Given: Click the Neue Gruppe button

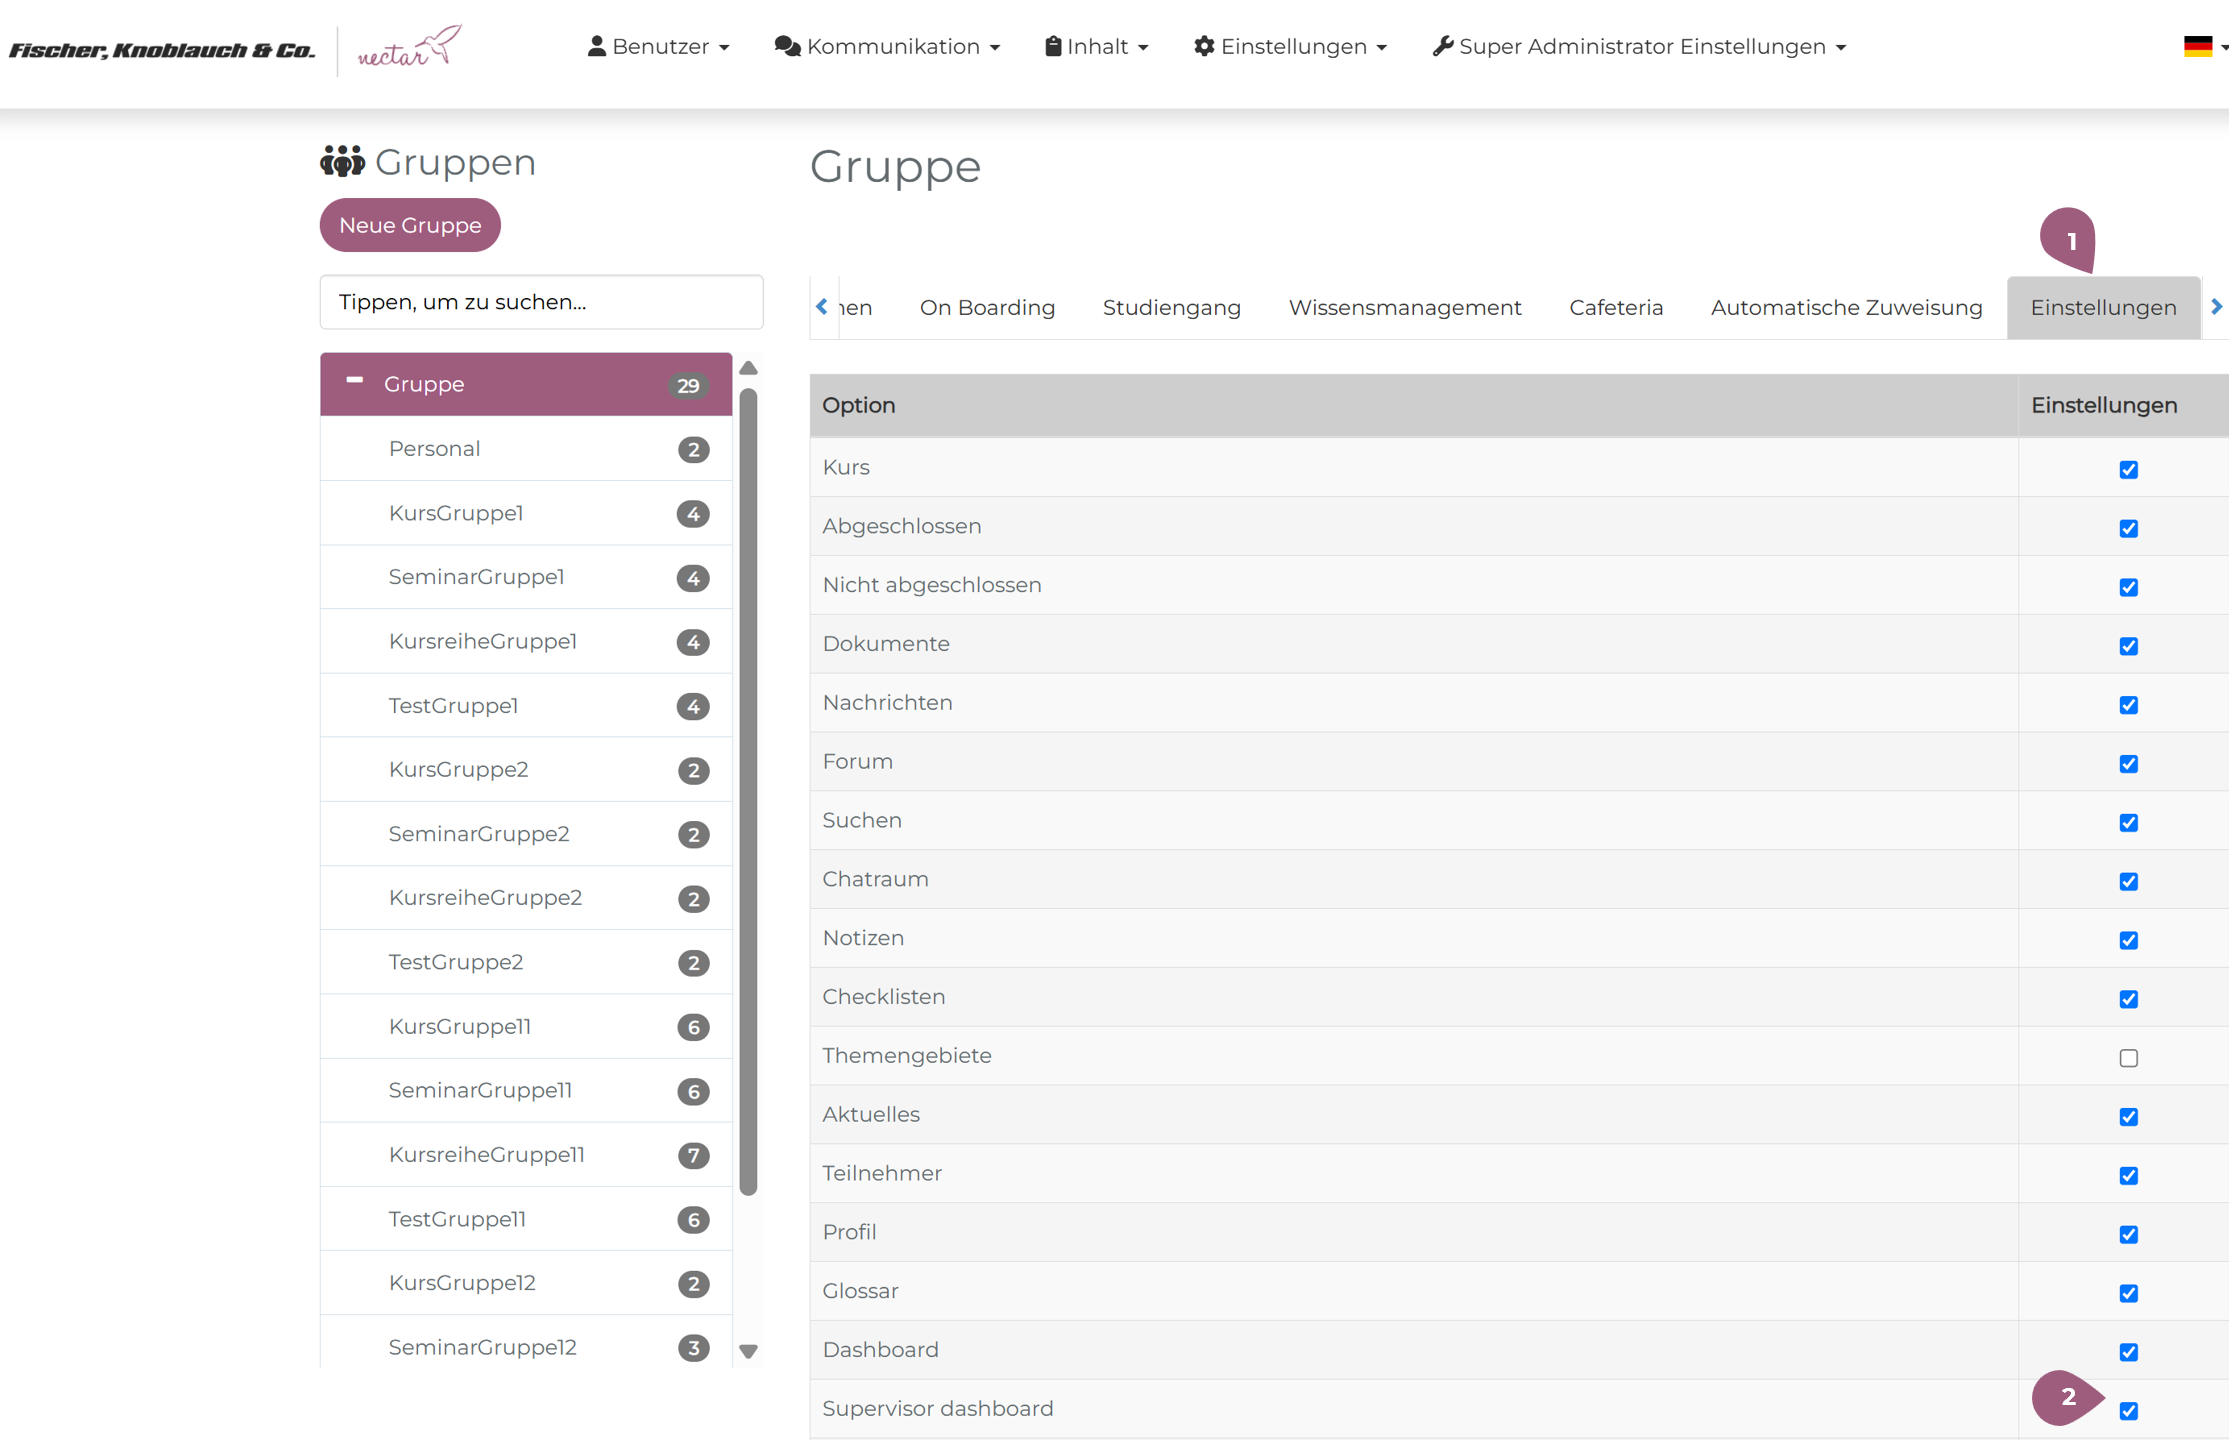Looking at the screenshot, I should pos(410,225).
